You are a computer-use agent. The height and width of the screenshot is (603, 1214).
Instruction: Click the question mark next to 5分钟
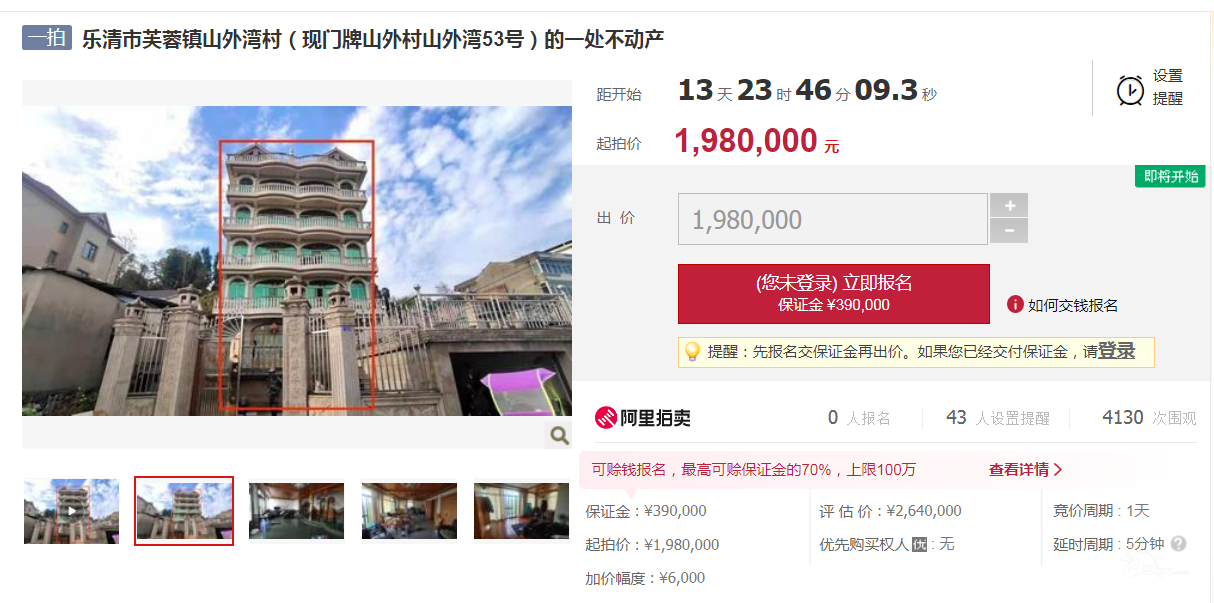(1179, 544)
